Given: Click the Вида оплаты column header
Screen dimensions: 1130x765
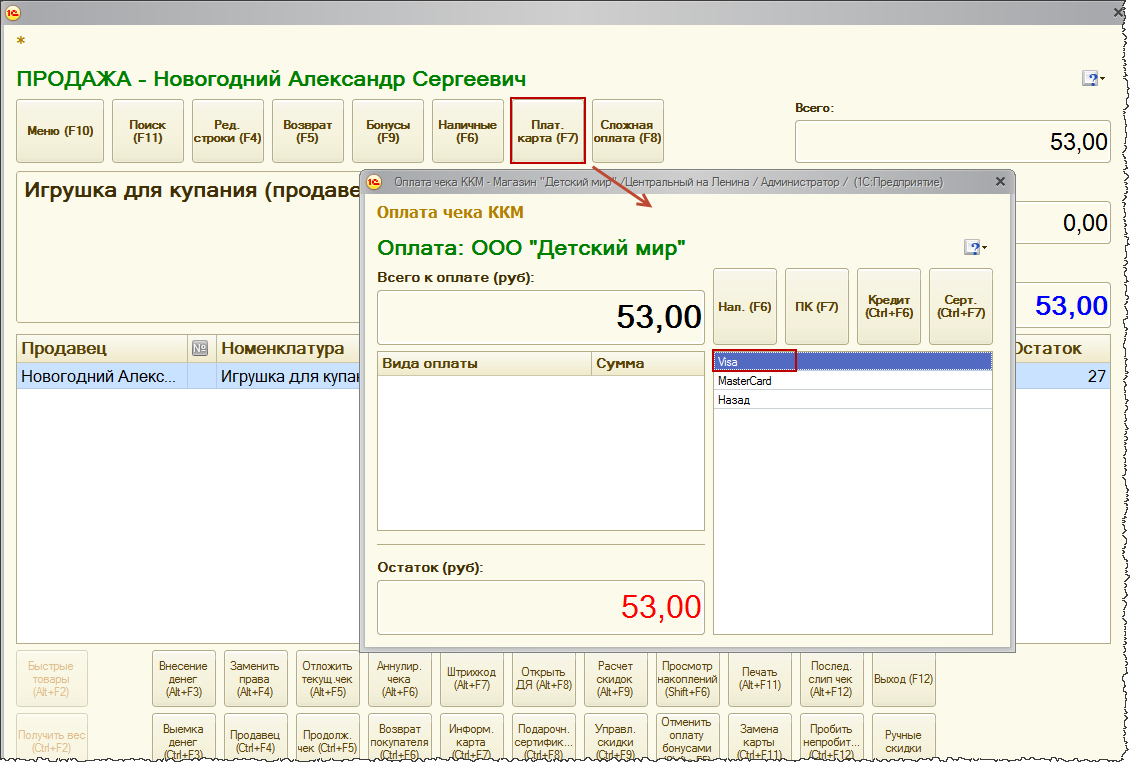Looking at the screenshot, I should tap(484, 364).
